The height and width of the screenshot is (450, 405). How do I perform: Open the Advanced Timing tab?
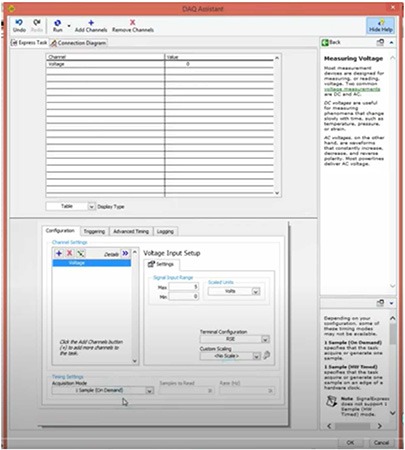131,231
